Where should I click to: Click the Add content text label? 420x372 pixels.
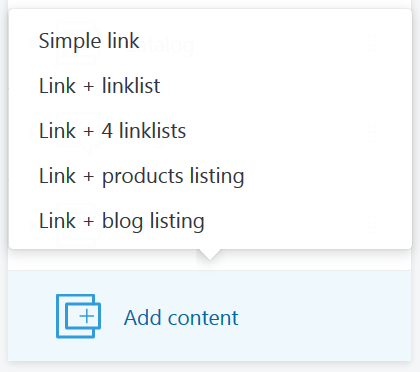[x=181, y=318]
